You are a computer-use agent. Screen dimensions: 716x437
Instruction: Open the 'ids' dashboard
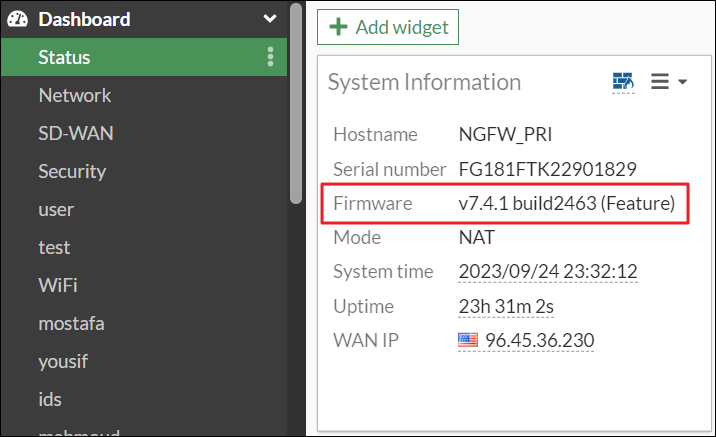[x=50, y=400]
